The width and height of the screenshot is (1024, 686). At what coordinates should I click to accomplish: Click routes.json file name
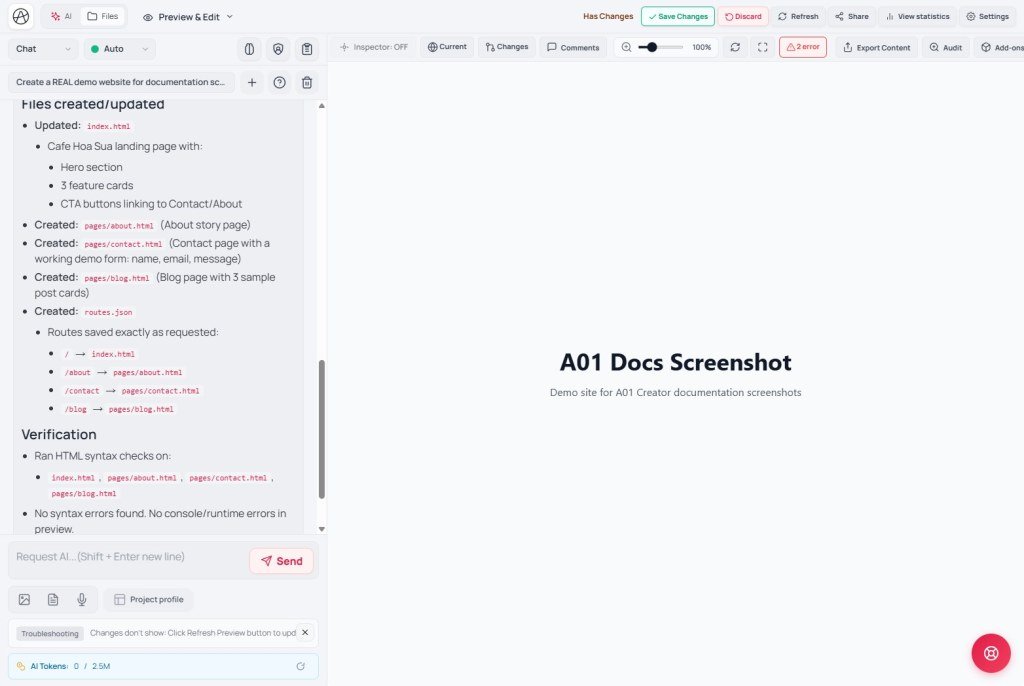pos(108,312)
